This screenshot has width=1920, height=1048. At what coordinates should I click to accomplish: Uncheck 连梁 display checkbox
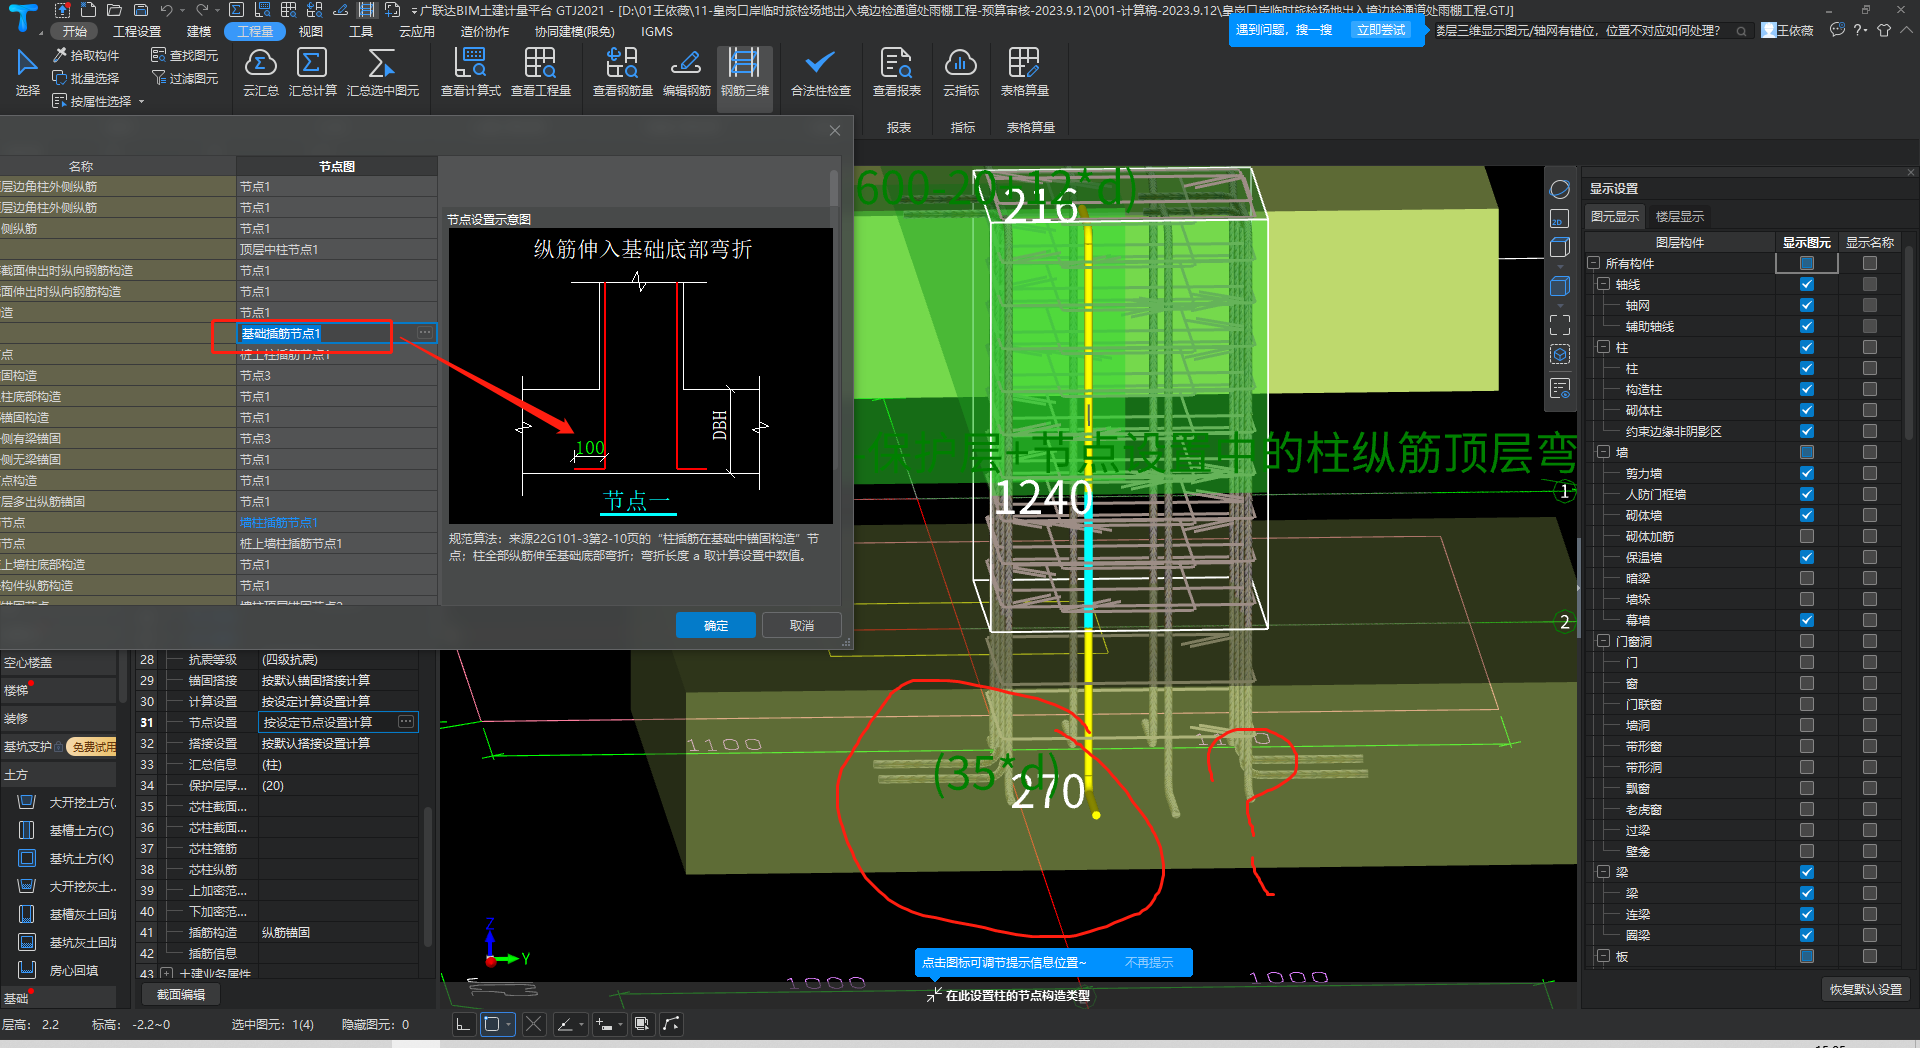coord(1807,914)
